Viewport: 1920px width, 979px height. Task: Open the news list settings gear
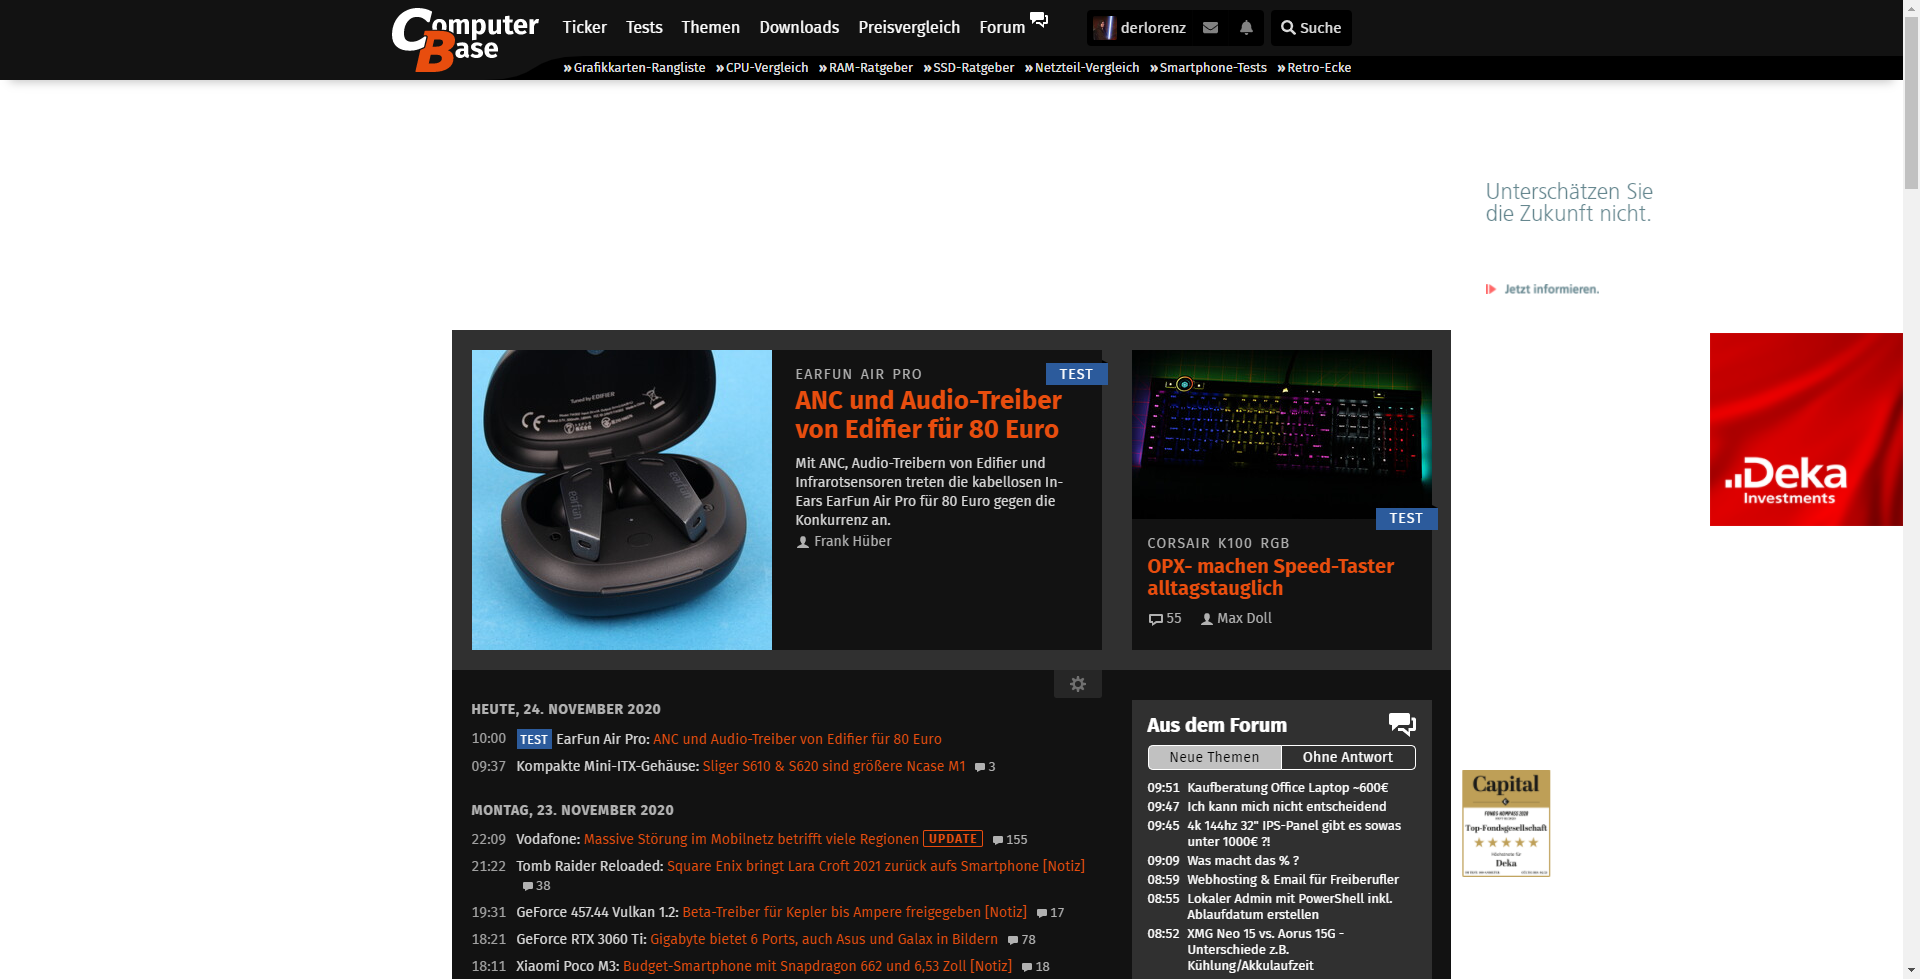pyautogui.click(x=1077, y=684)
